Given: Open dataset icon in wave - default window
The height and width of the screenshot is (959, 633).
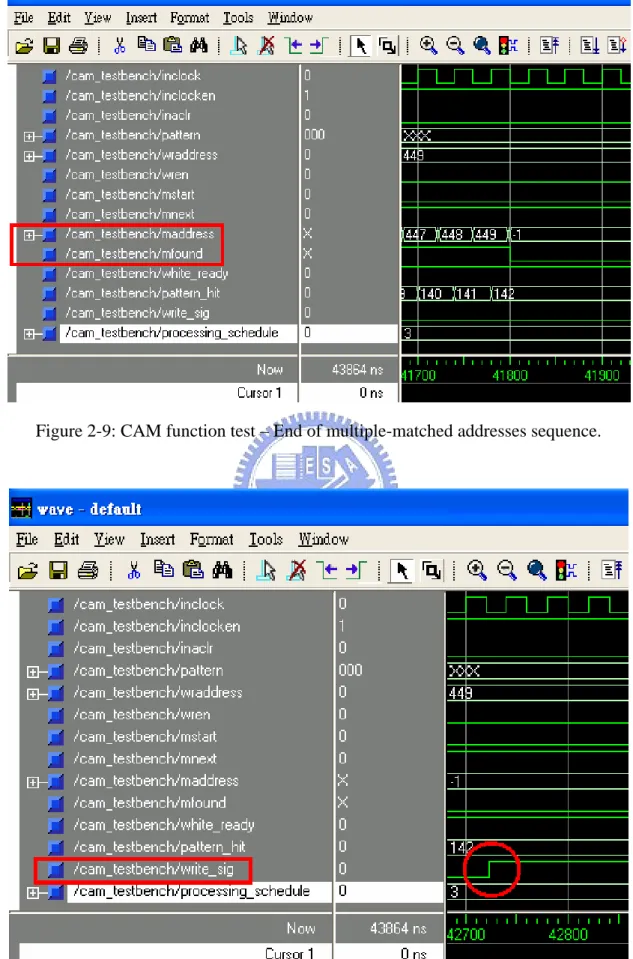Looking at the screenshot, I should pyautogui.click(x=28, y=571).
